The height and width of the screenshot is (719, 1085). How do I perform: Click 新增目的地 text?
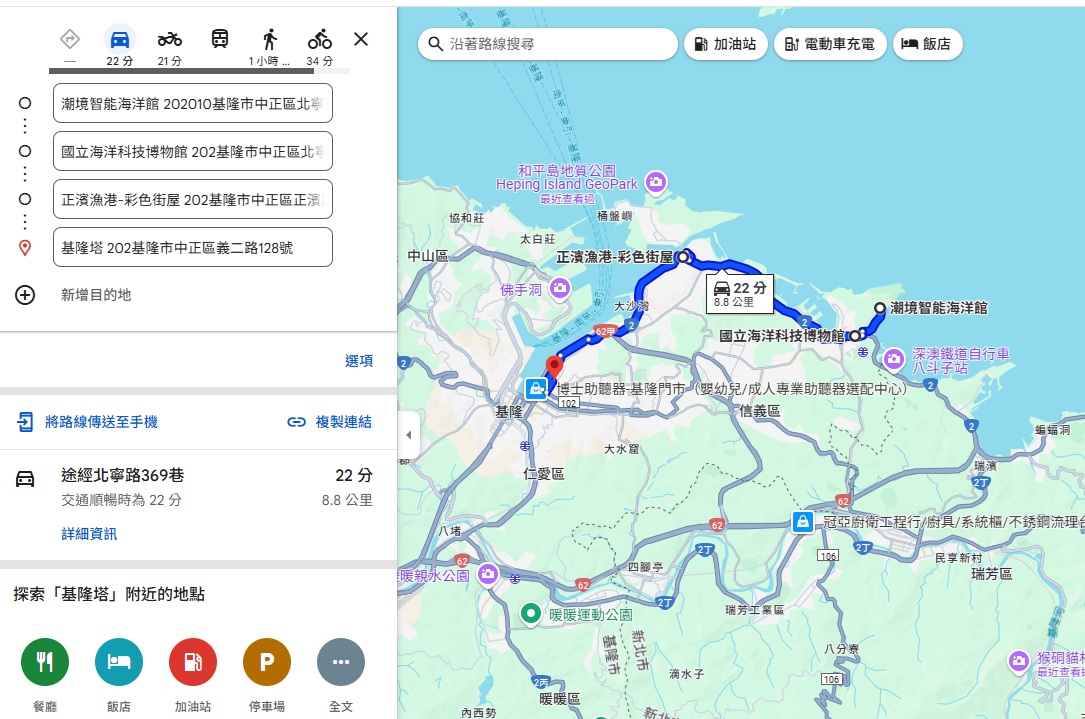(96, 295)
